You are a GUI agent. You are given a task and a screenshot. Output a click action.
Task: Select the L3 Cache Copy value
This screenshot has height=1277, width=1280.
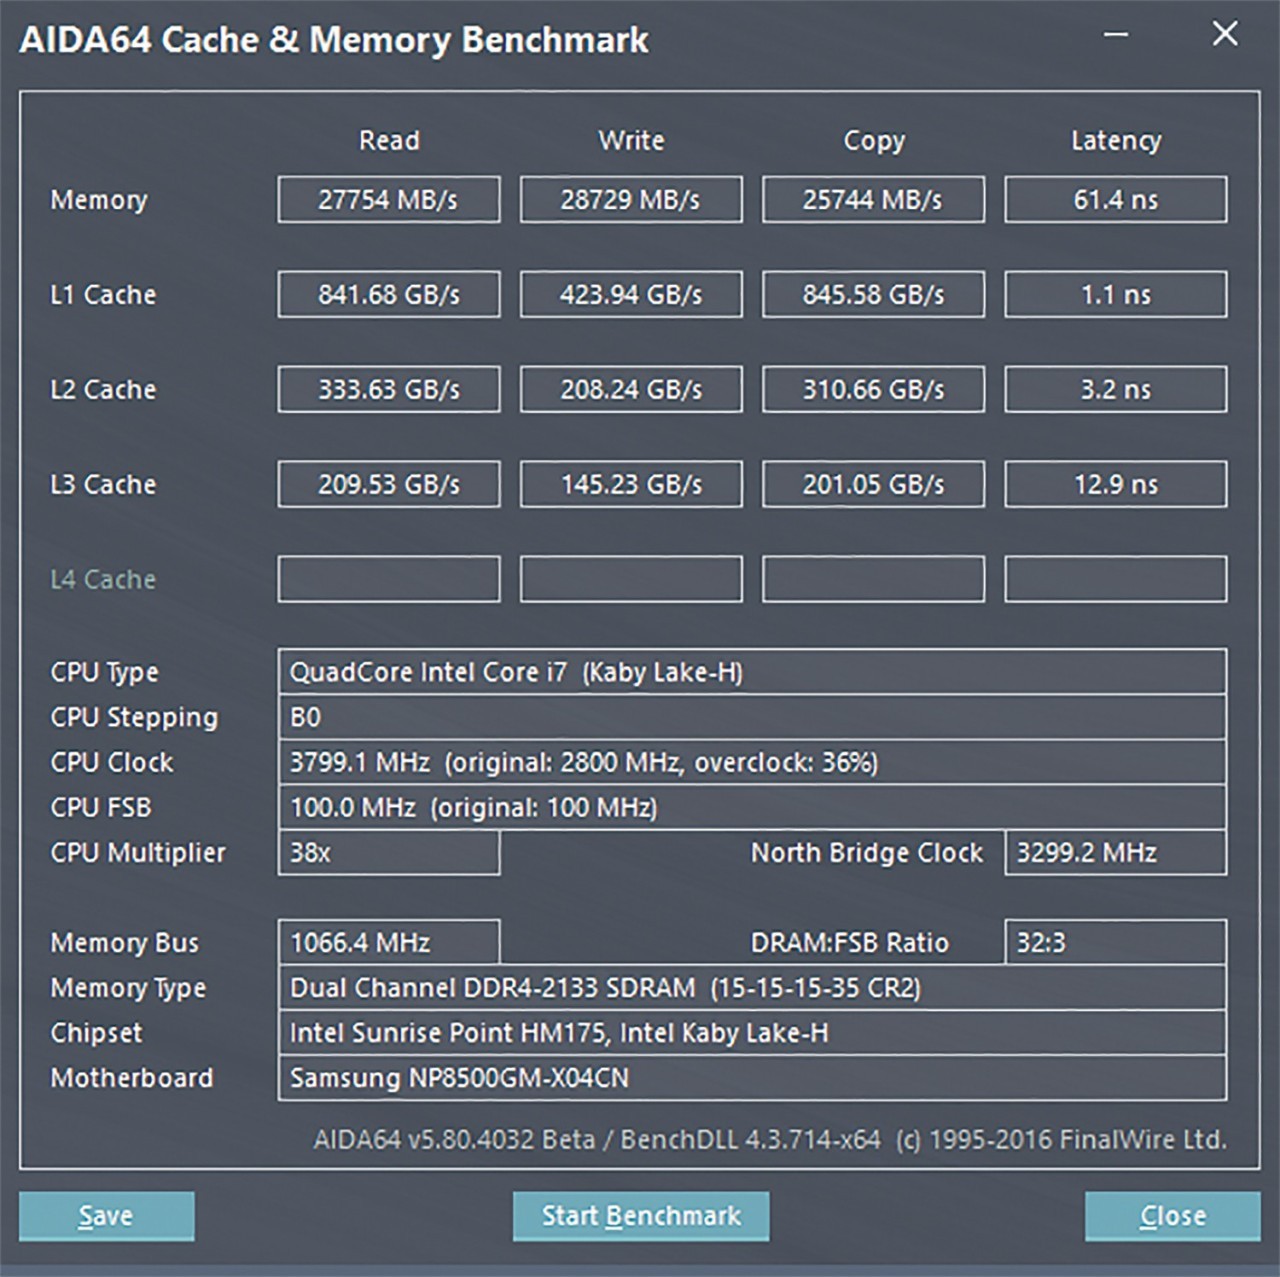(x=873, y=485)
